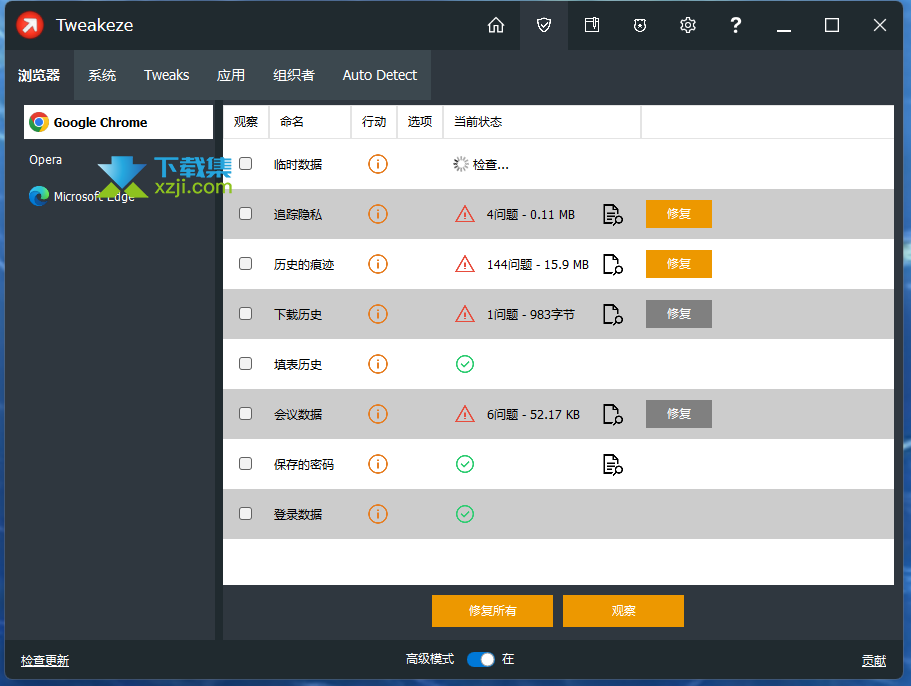Screen dimensions: 911x686
Task: Click 修复 button for 追踪隐私
Action: click(x=679, y=214)
